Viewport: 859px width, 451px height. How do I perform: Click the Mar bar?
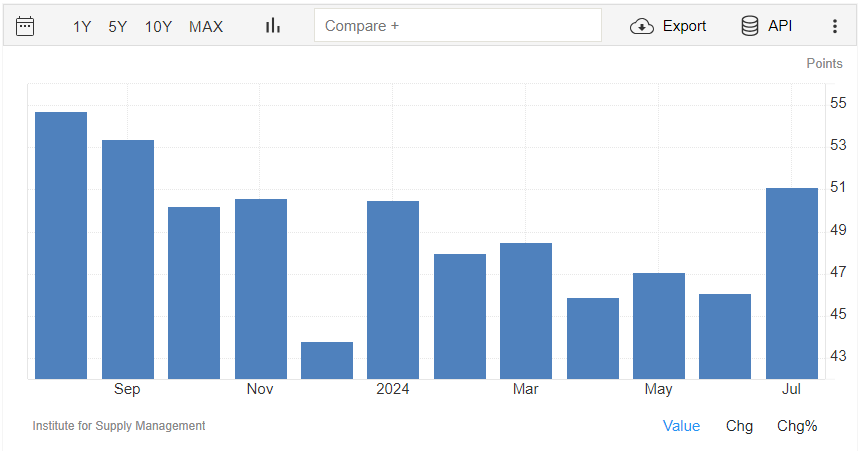pyautogui.click(x=526, y=311)
